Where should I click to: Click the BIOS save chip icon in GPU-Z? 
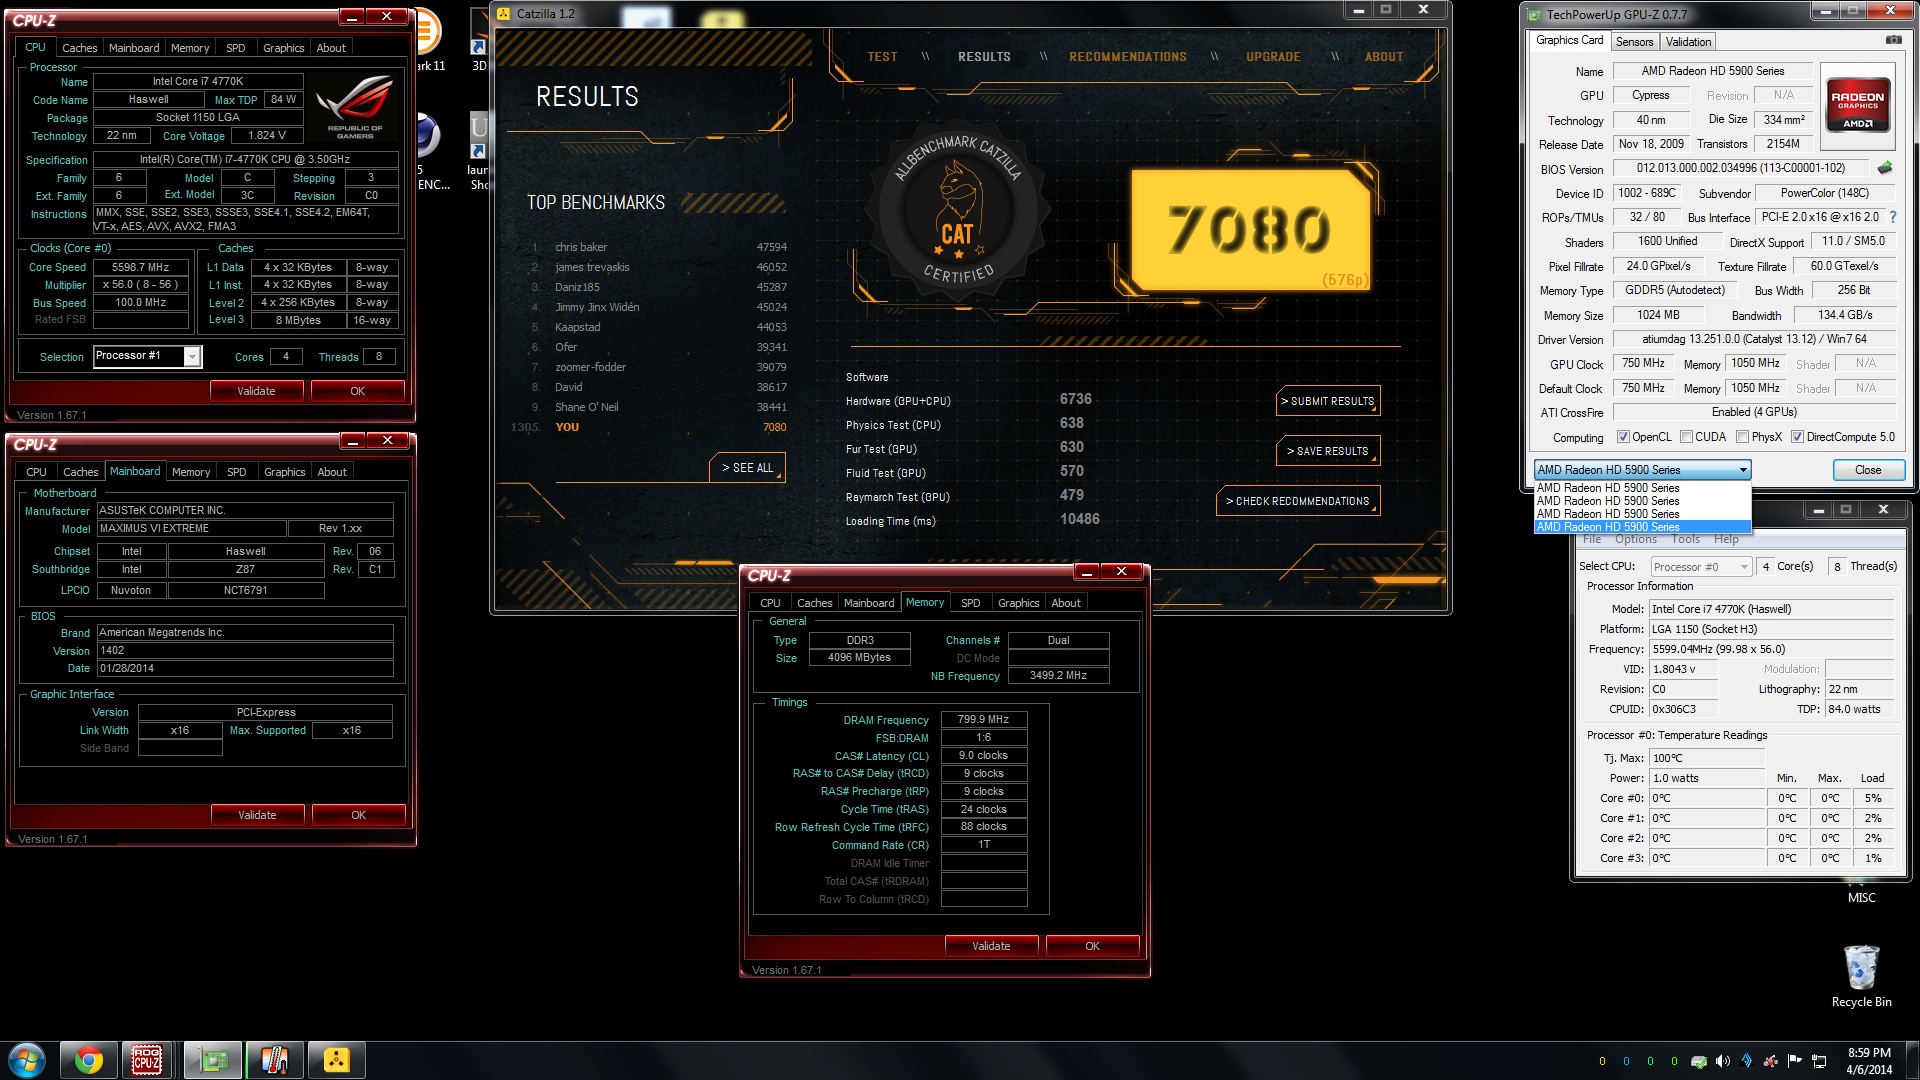(x=1885, y=168)
